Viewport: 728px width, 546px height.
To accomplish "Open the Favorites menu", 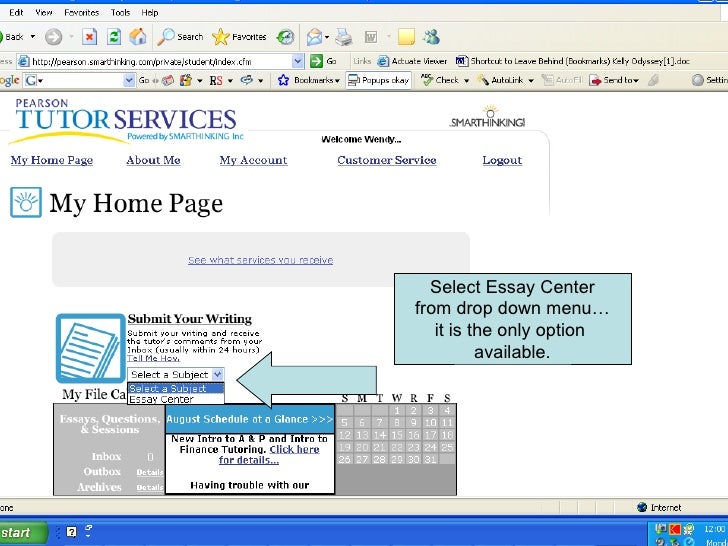I will [x=82, y=13].
